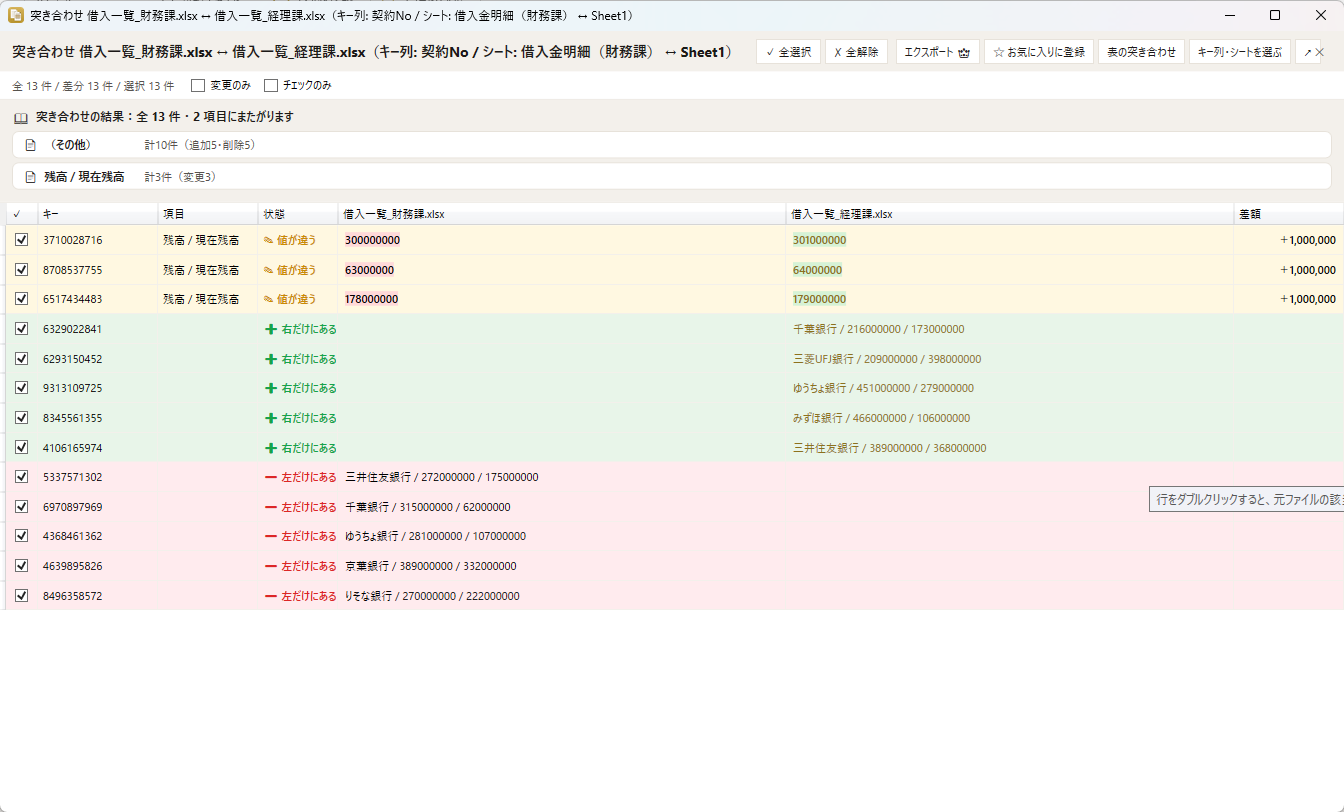Click 左だけにある status for key 8496358572
The image size is (1344, 812).
point(300,596)
